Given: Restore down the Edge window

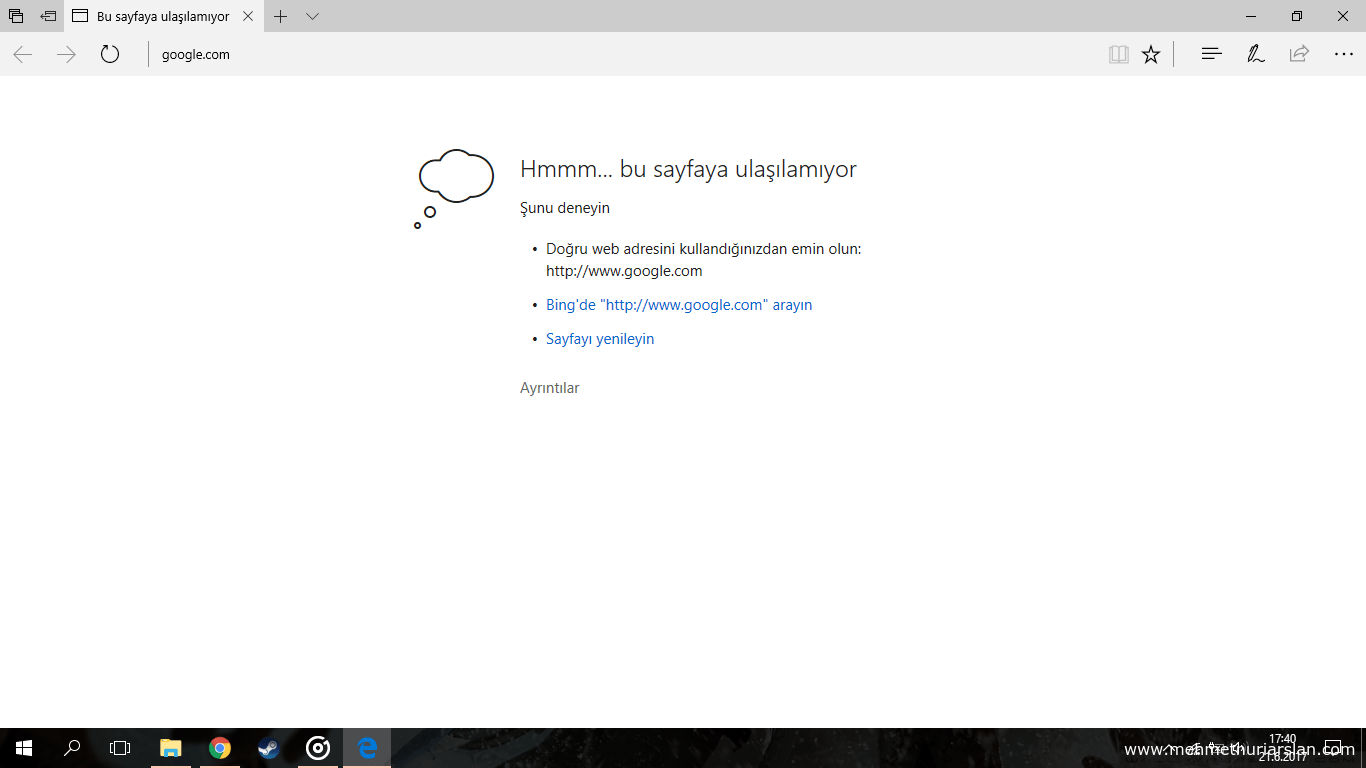Looking at the screenshot, I should pos(1297,16).
